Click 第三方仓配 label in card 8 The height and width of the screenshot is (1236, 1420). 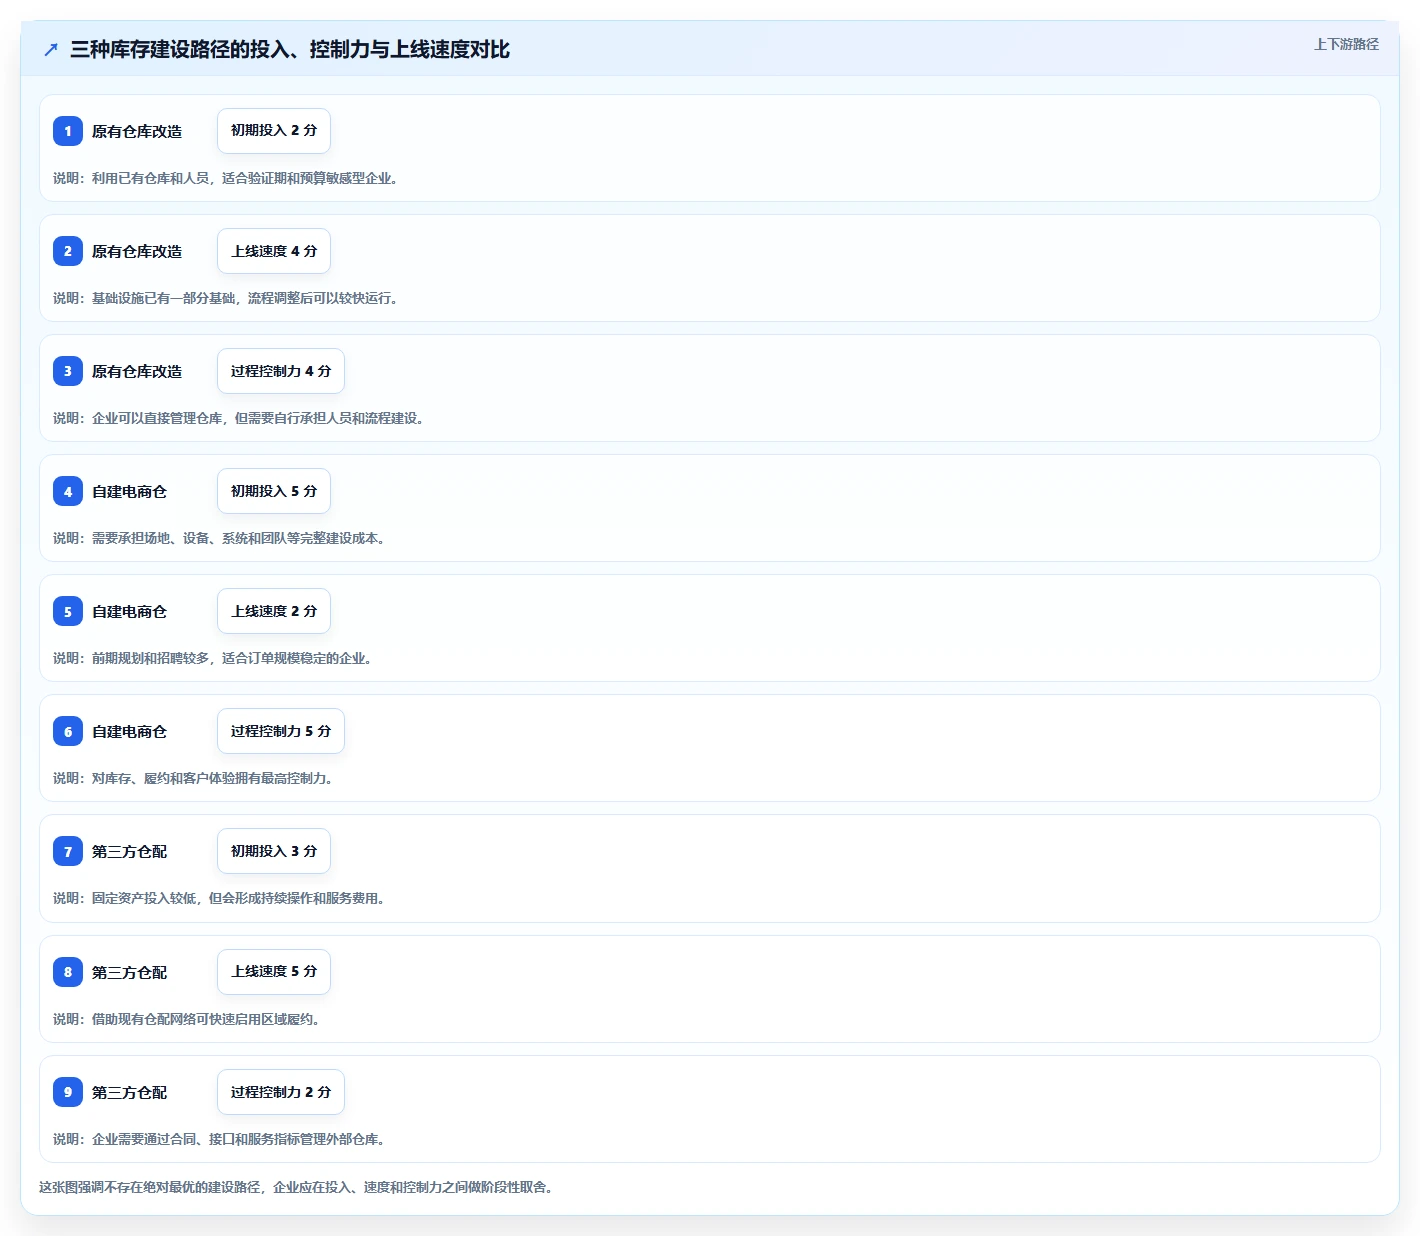tap(130, 972)
